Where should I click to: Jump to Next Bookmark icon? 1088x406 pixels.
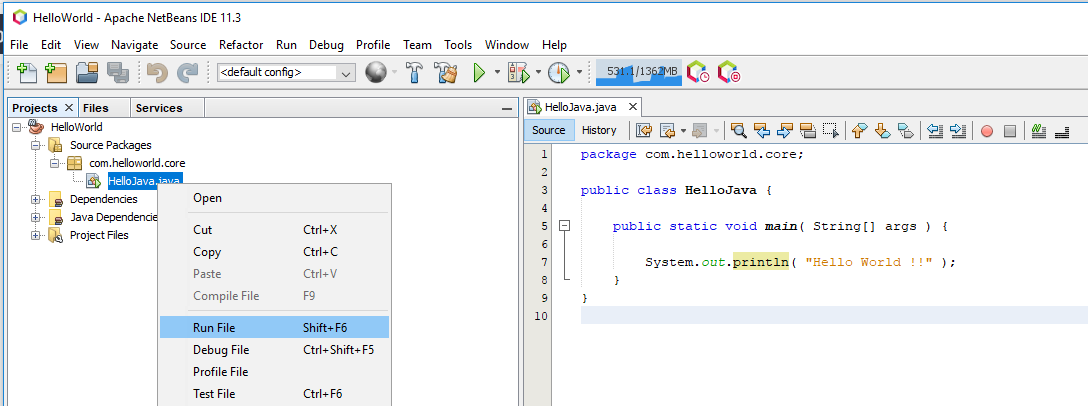click(883, 130)
